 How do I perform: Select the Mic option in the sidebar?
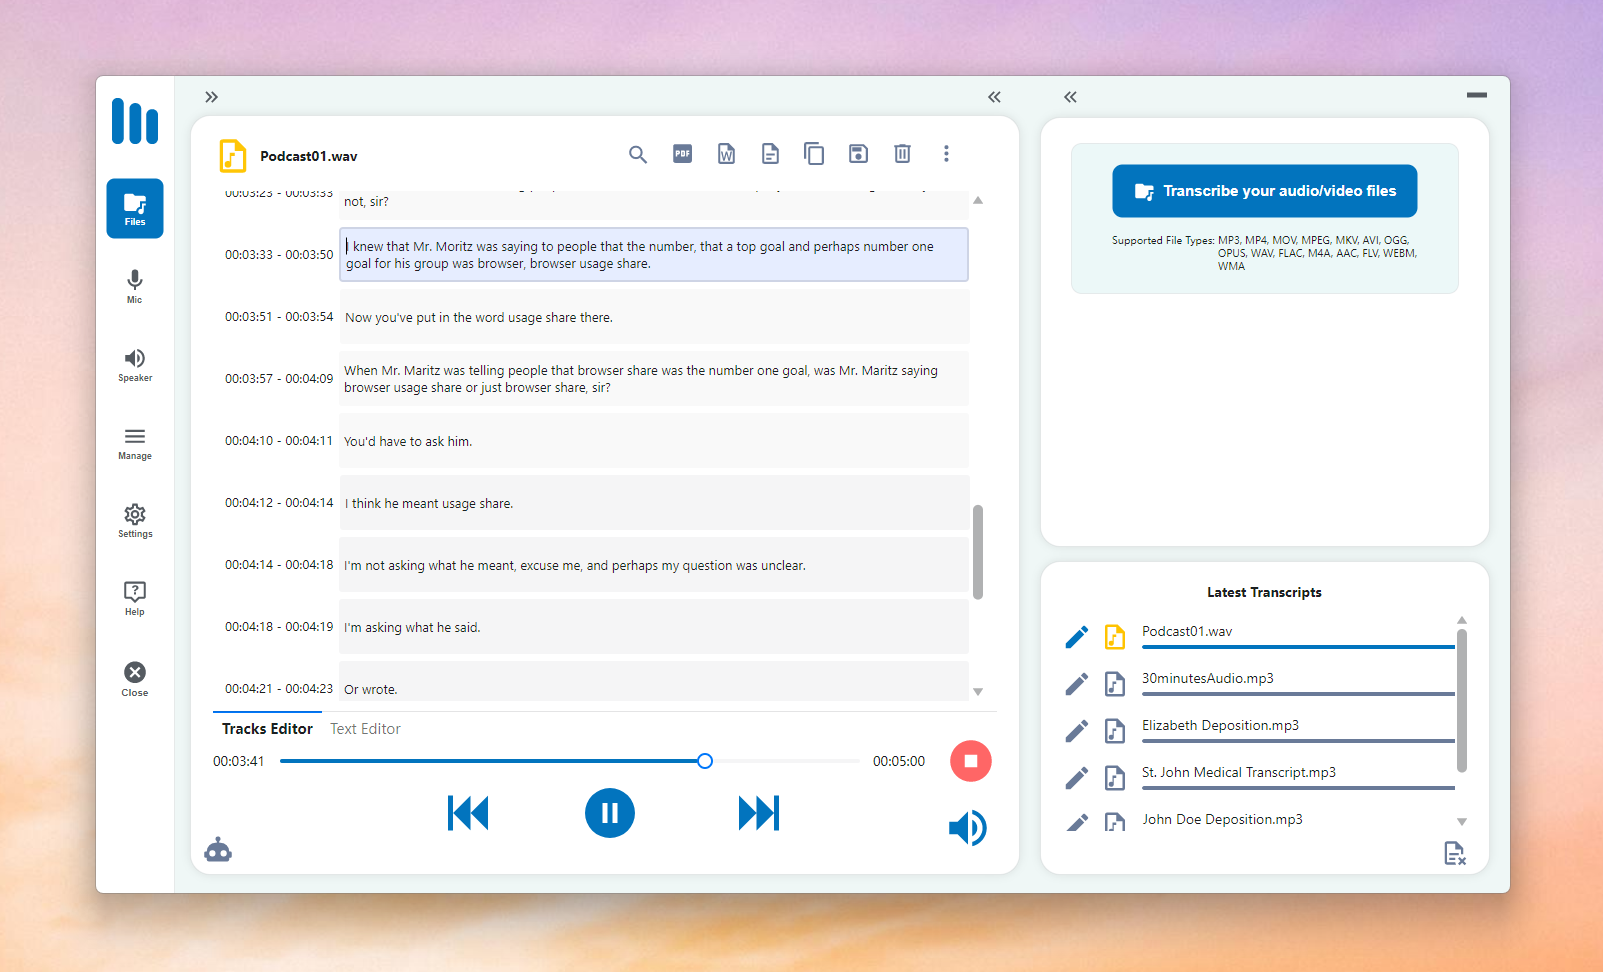coord(134,287)
